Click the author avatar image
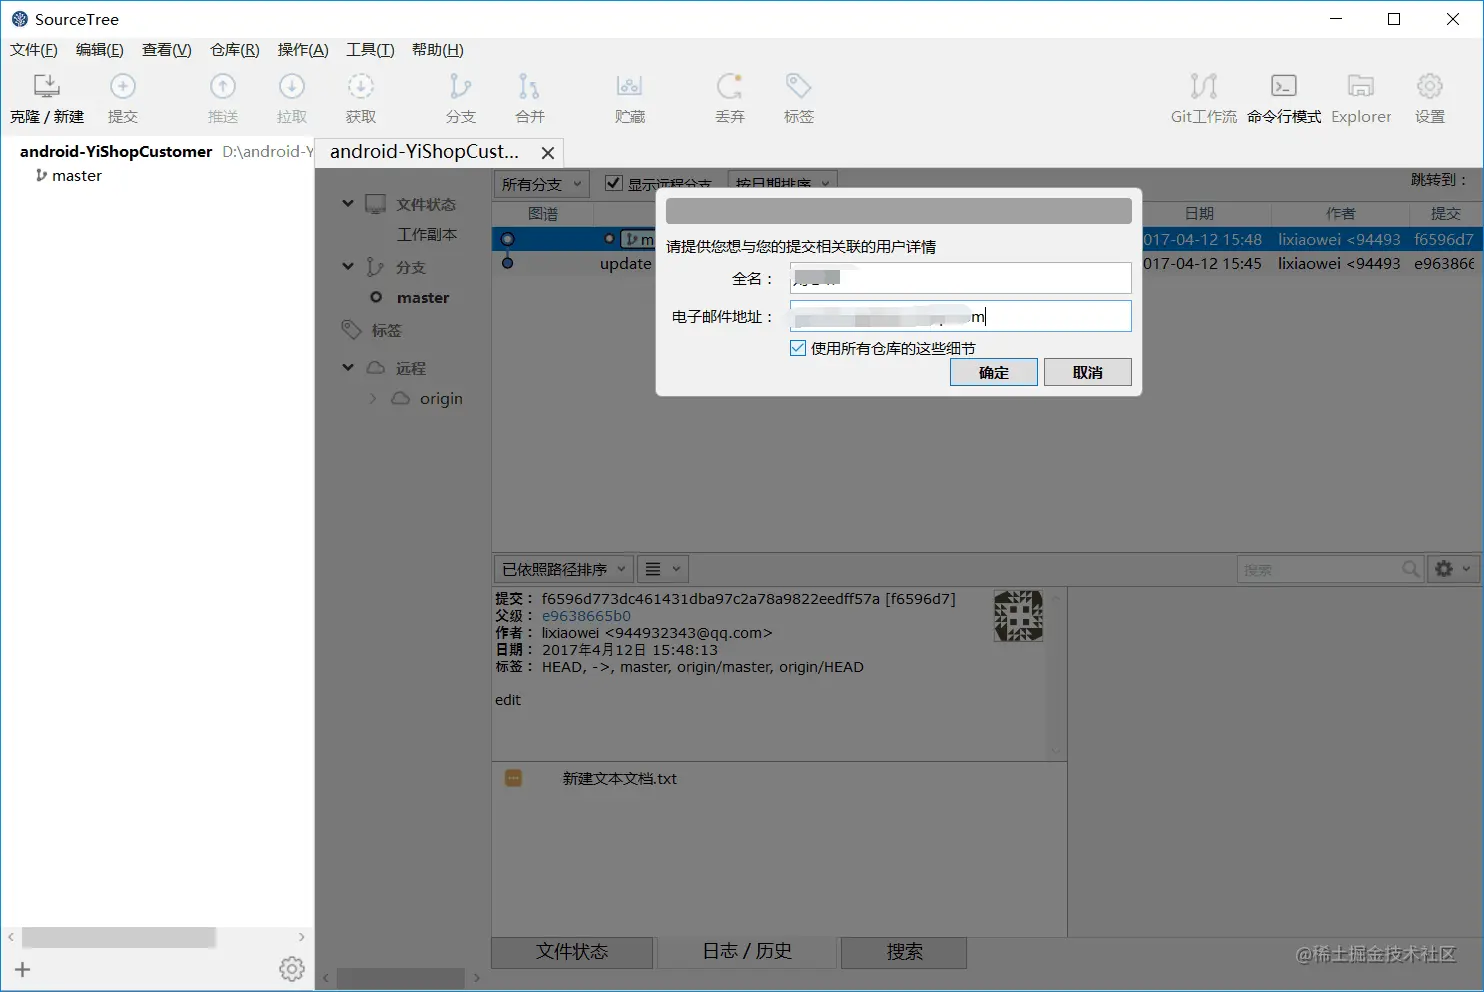The image size is (1484, 992). 1018,616
